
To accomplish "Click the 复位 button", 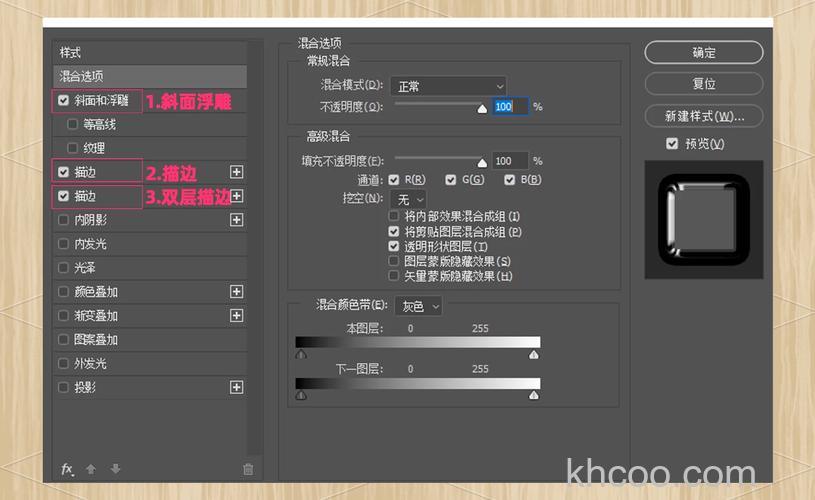I will 704,84.
